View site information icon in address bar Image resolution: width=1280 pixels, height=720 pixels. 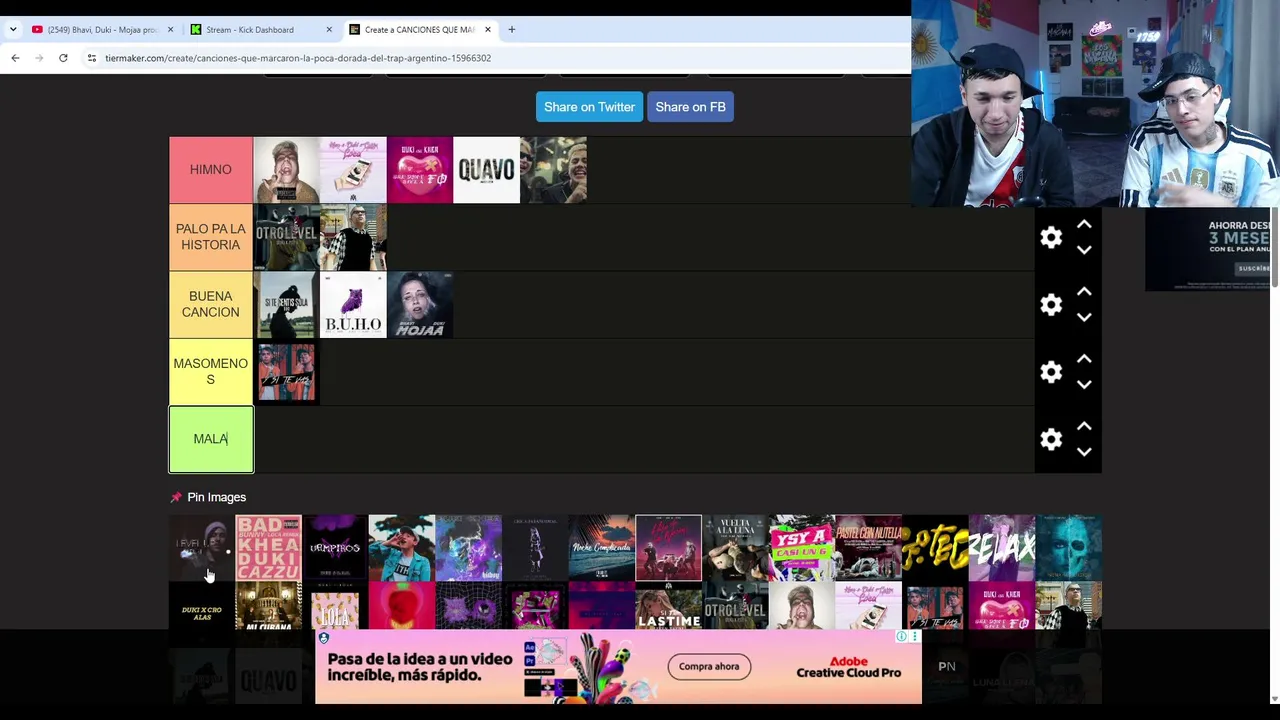92,58
